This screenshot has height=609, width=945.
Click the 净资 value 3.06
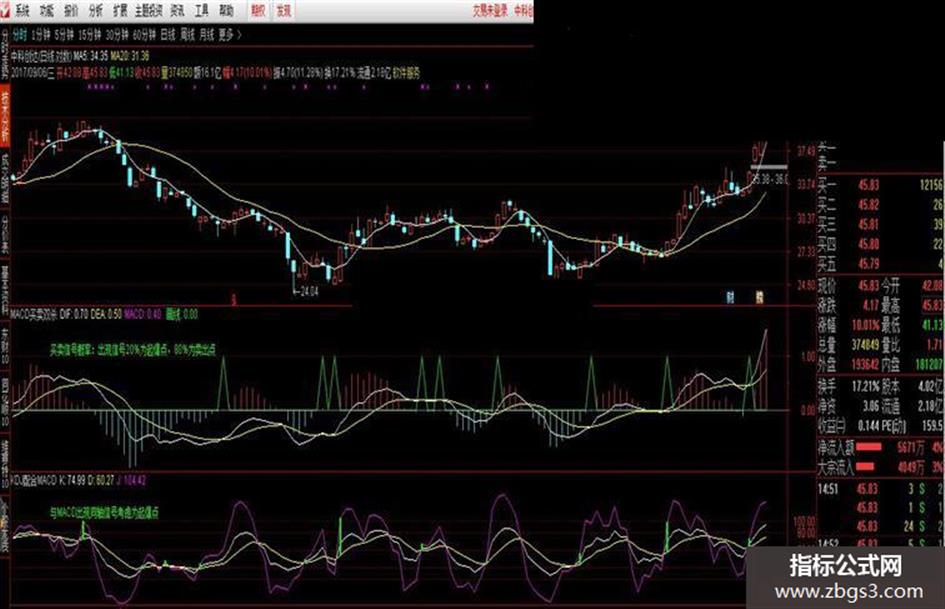870,406
